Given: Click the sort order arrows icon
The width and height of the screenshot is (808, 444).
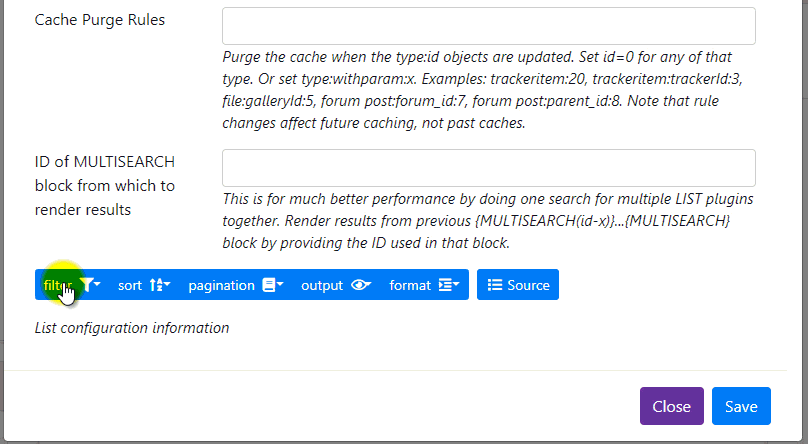Looking at the screenshot, I should pyautogui.click(x=157, y=285).
